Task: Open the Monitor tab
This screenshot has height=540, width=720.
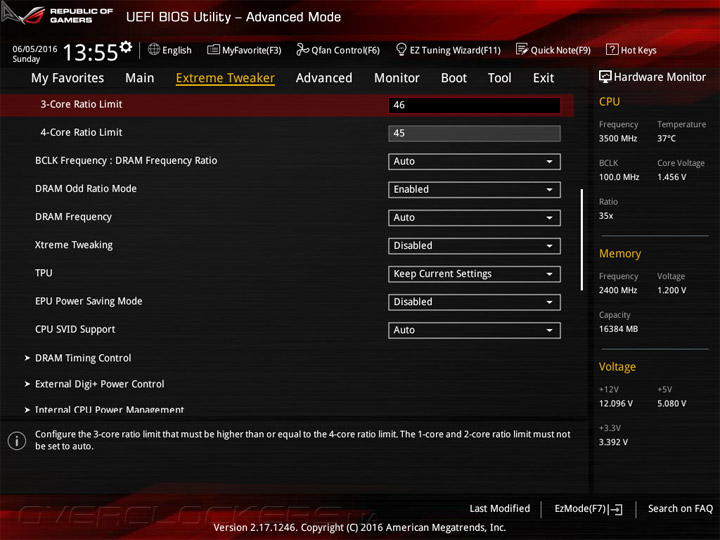Action: [x=397, y=78]
